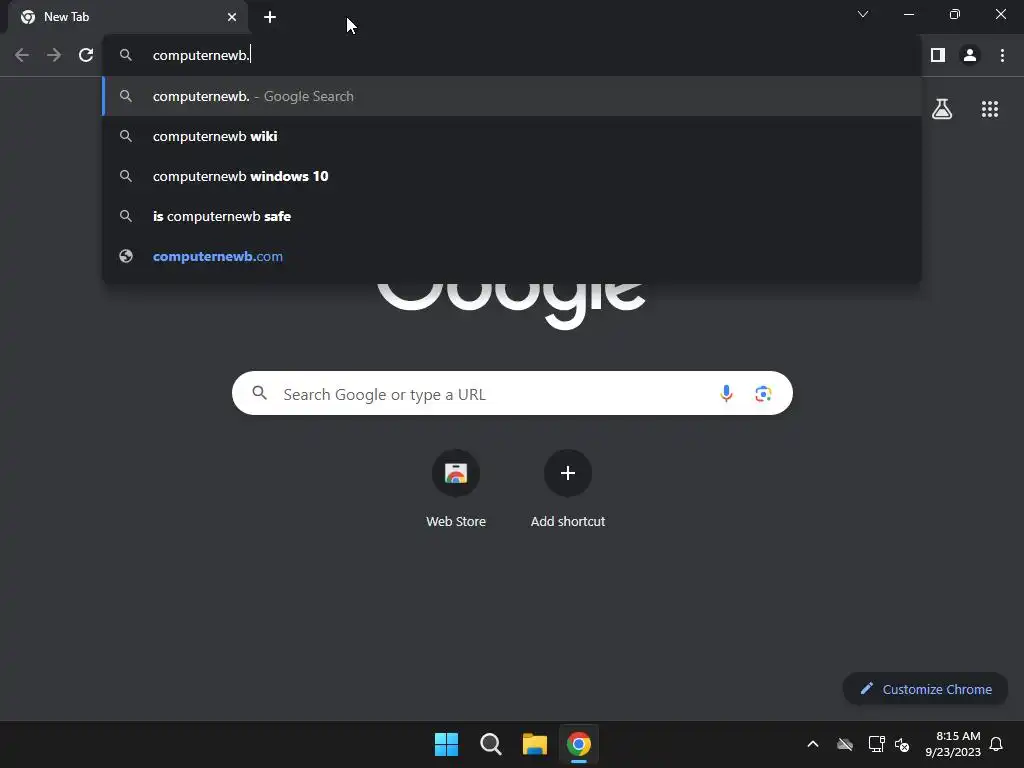Open the computernewb.com URL suggestion
Viewport: 1024px width, 768px height.
coord(512,256)
